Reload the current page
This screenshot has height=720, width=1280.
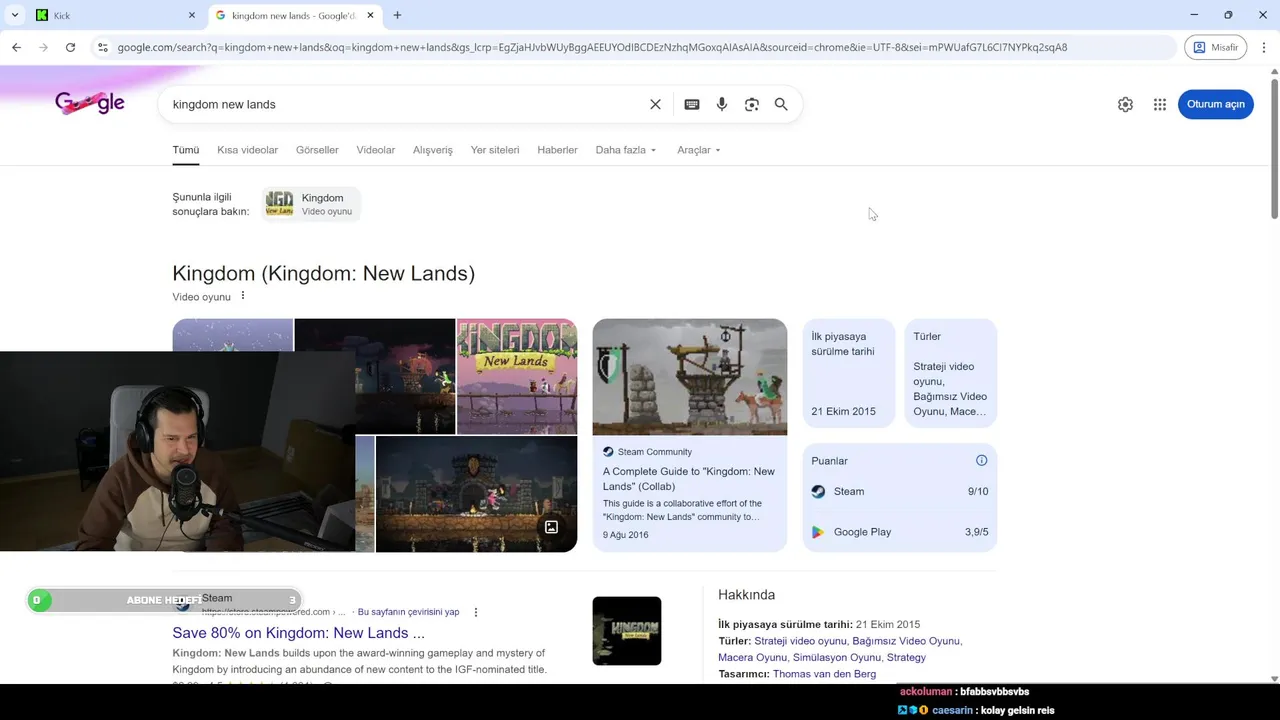point(70,47)
